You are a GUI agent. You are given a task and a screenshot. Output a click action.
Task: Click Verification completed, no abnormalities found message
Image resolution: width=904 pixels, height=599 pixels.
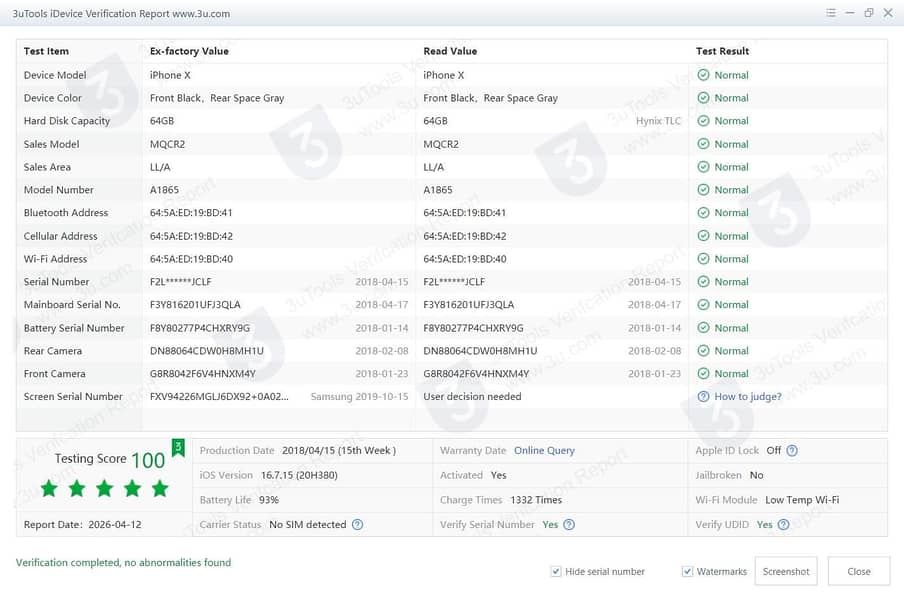point(123,563)
